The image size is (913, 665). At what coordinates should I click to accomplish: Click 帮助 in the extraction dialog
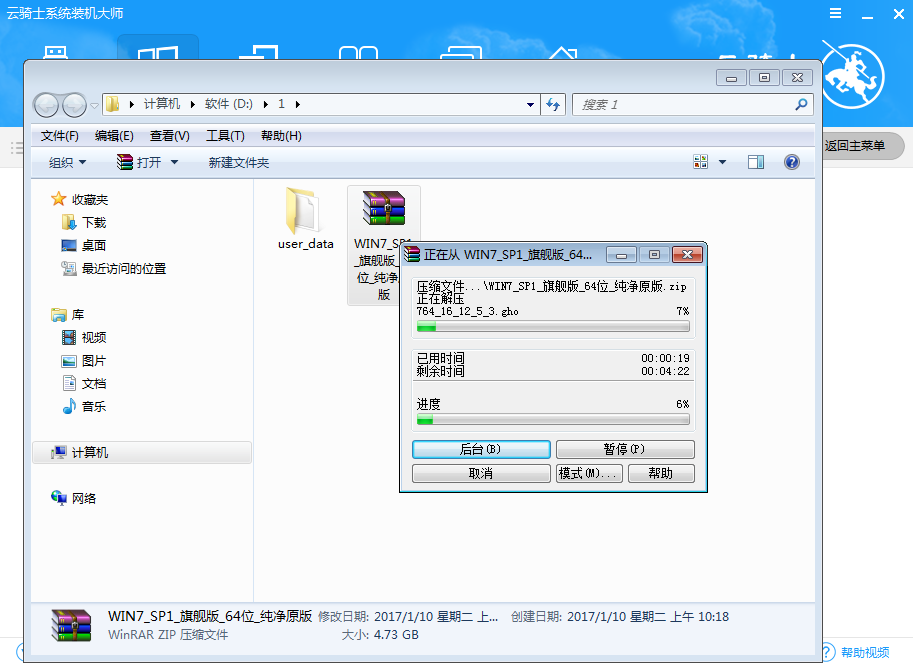click(661, 473)
